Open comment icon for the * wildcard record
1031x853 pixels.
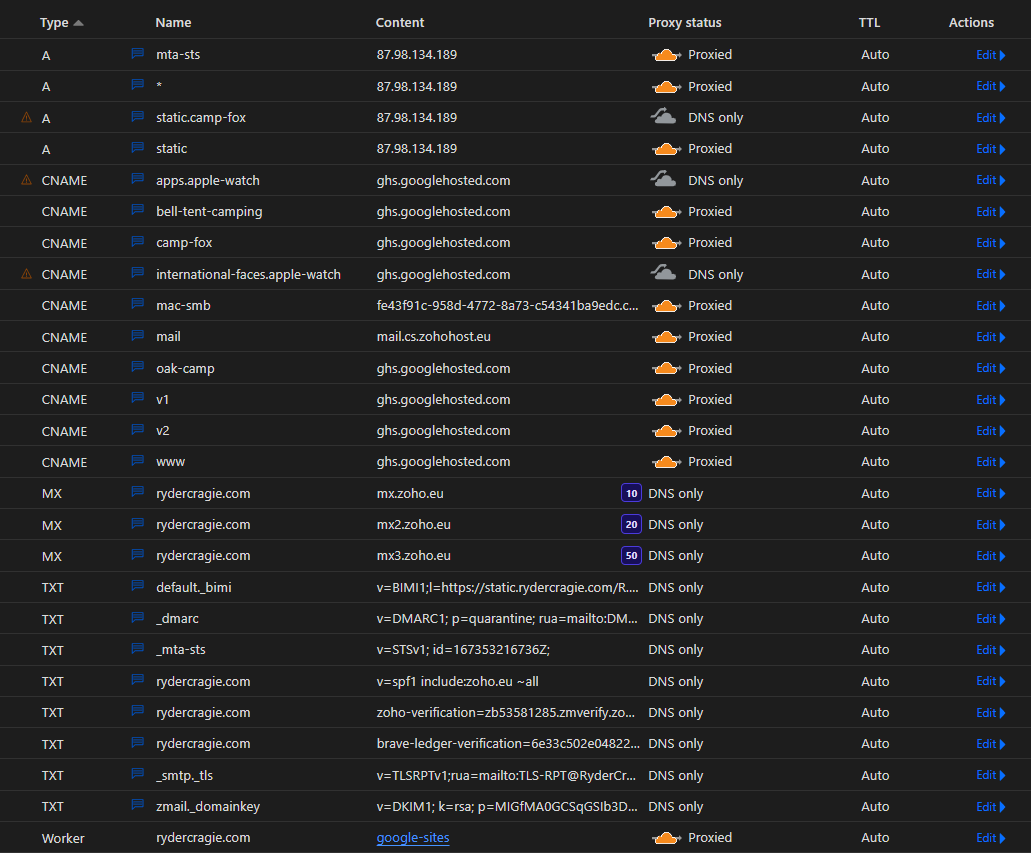137,85
